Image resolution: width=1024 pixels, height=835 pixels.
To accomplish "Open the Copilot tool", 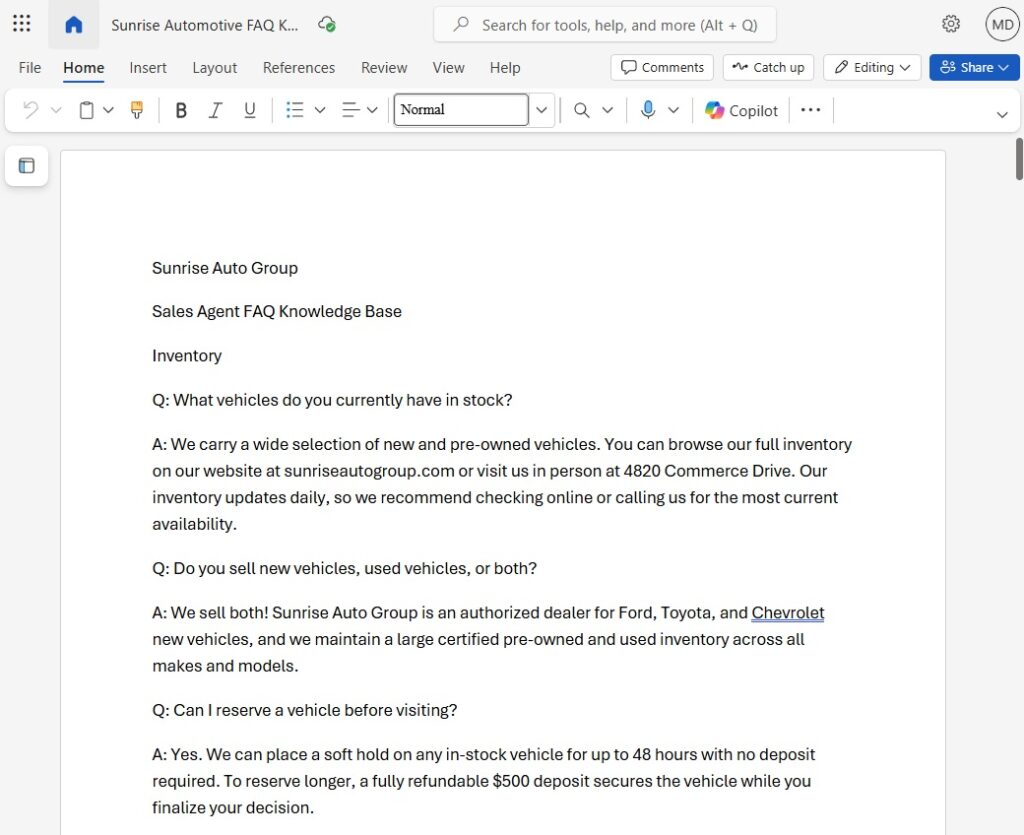I will tap(741, 110).
